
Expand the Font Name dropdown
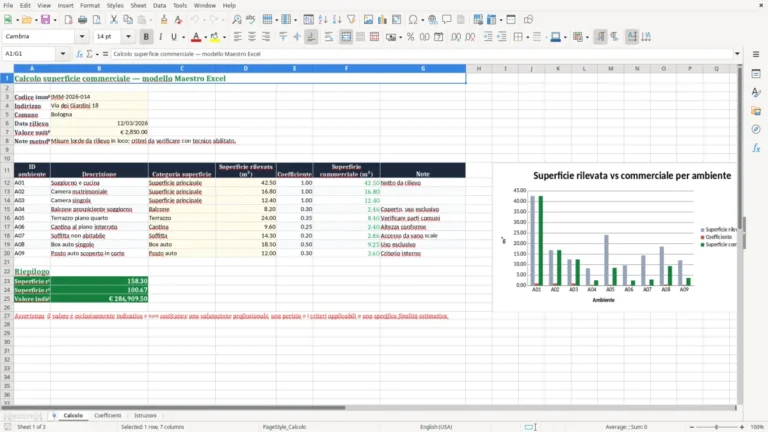[x=82, y=37]
